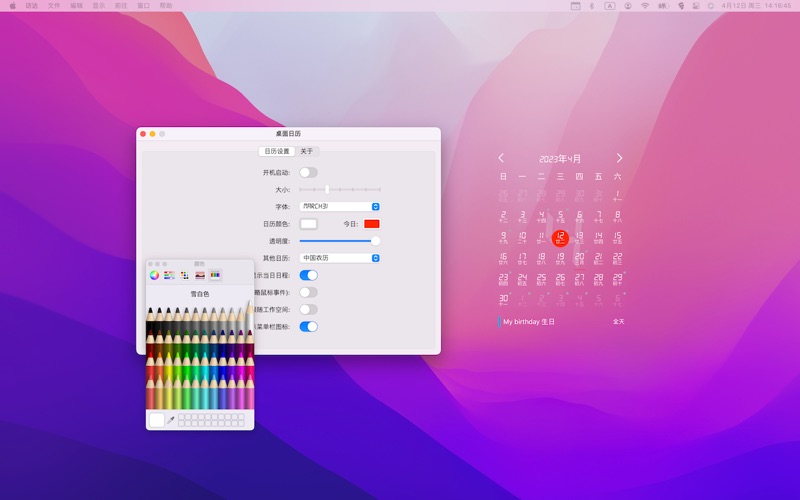Click the 透明度 transparency slider track
Viewport: 800px width, 500px height.
click(338, 241)
